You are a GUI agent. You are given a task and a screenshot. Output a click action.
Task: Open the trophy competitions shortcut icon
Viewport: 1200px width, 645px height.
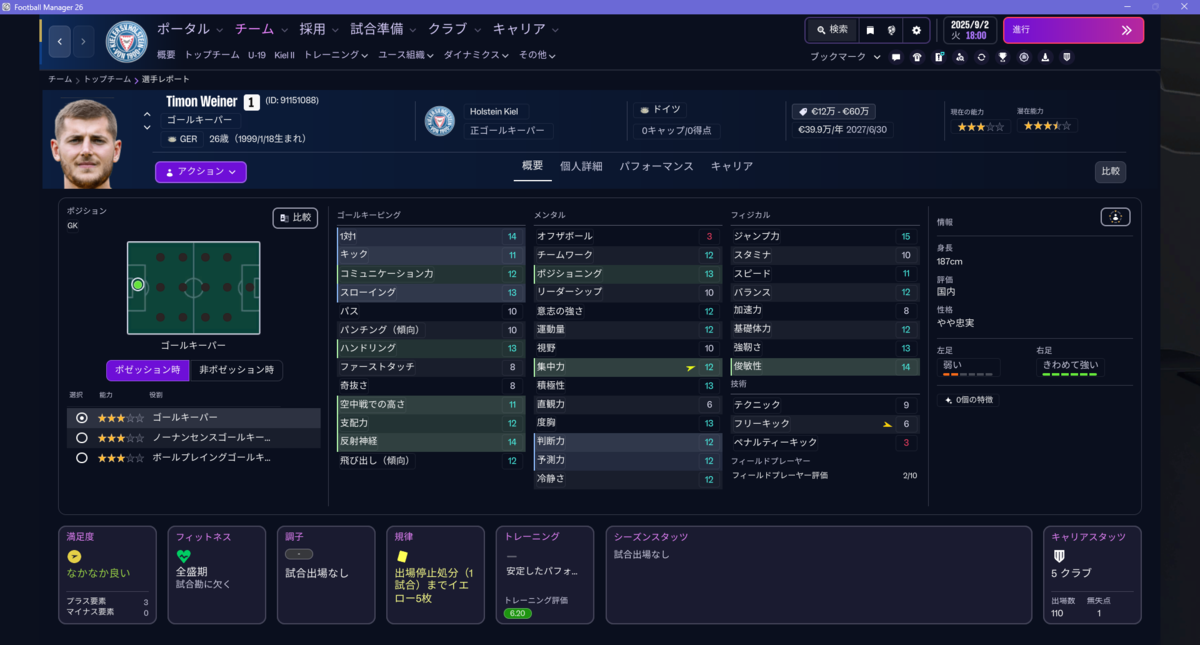tap(1002, 57)
